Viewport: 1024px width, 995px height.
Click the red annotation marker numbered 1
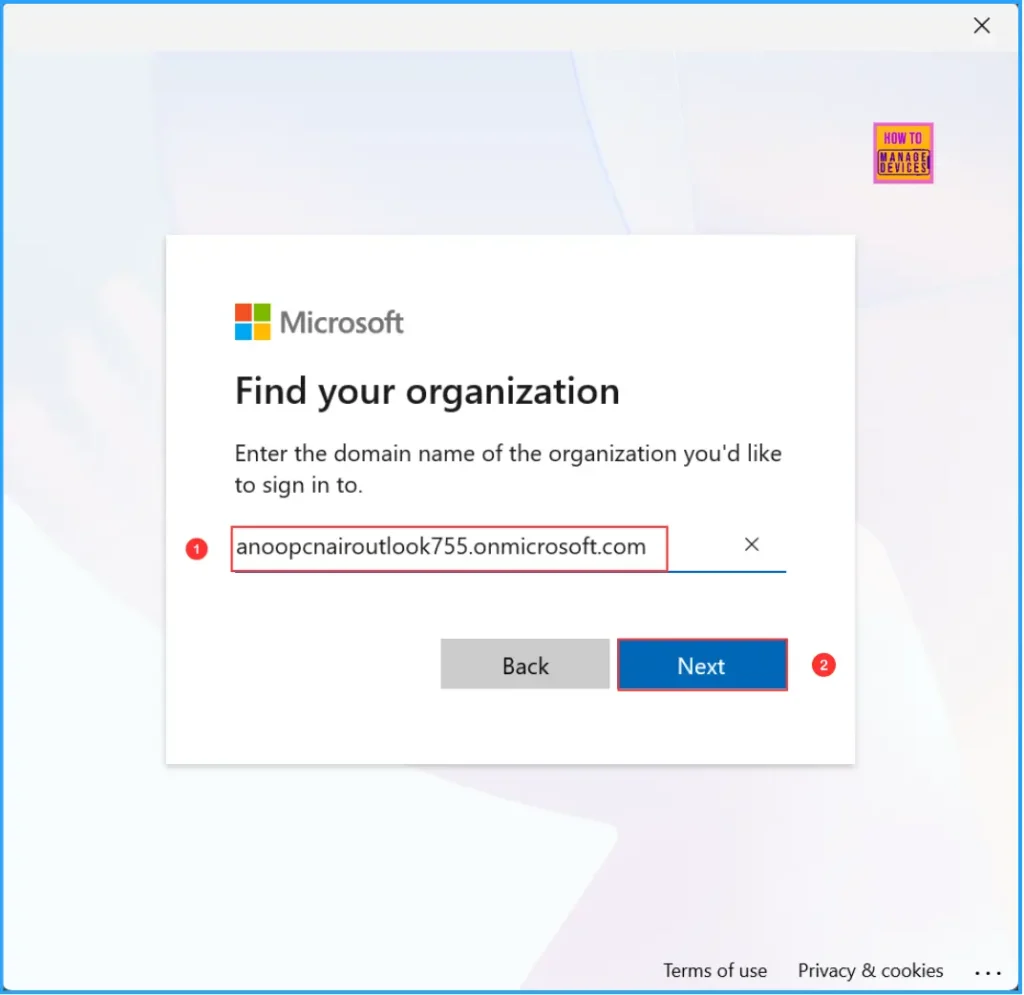pos(196,549)
